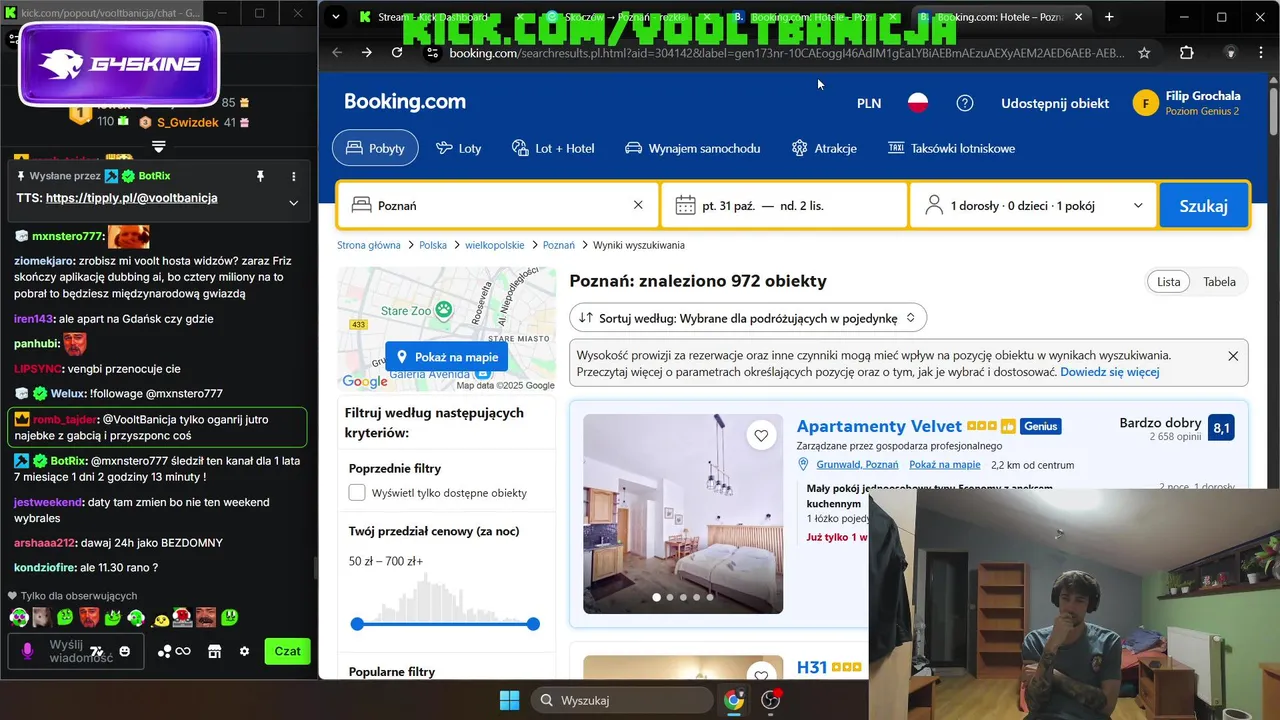Go back in the browser
Image resolution: width=1280 pixels, height=720 pixels.
point(337,53)
